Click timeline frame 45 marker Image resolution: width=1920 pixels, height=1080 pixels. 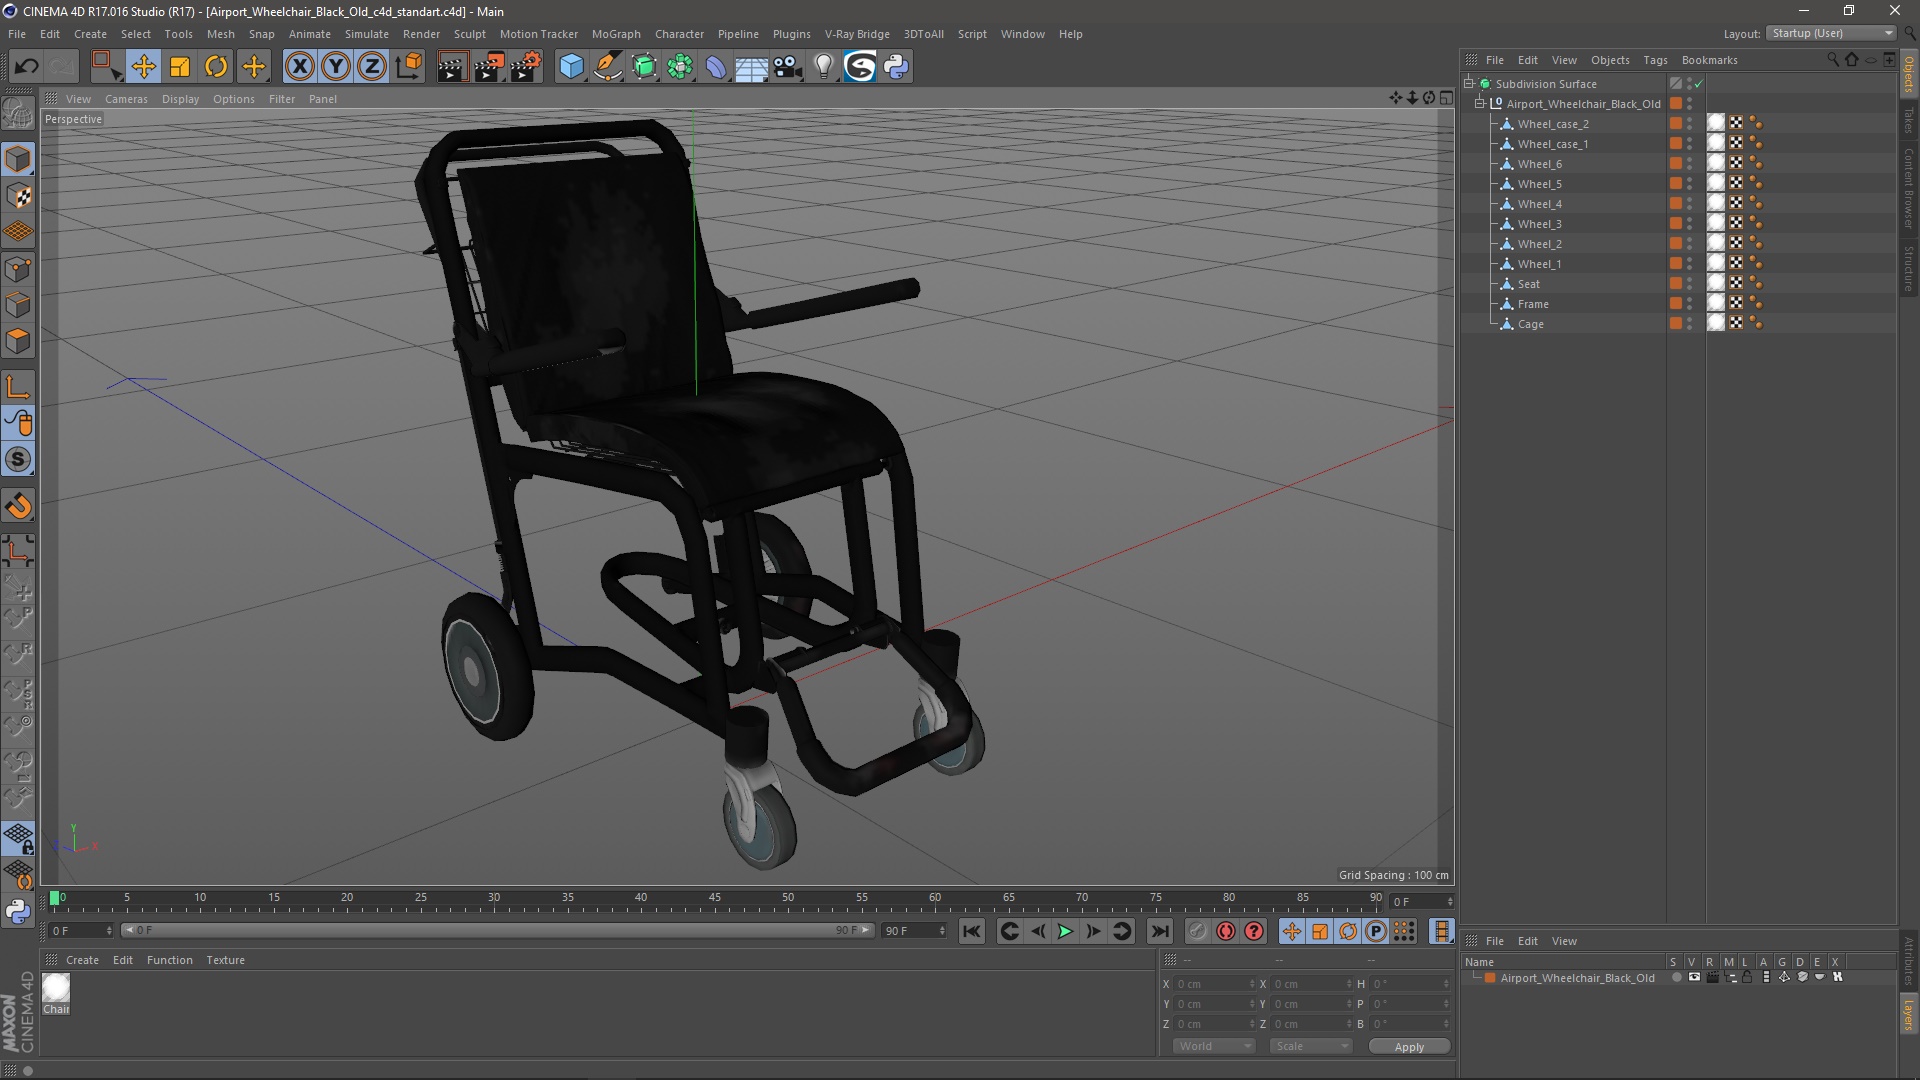tap(715, 899)
